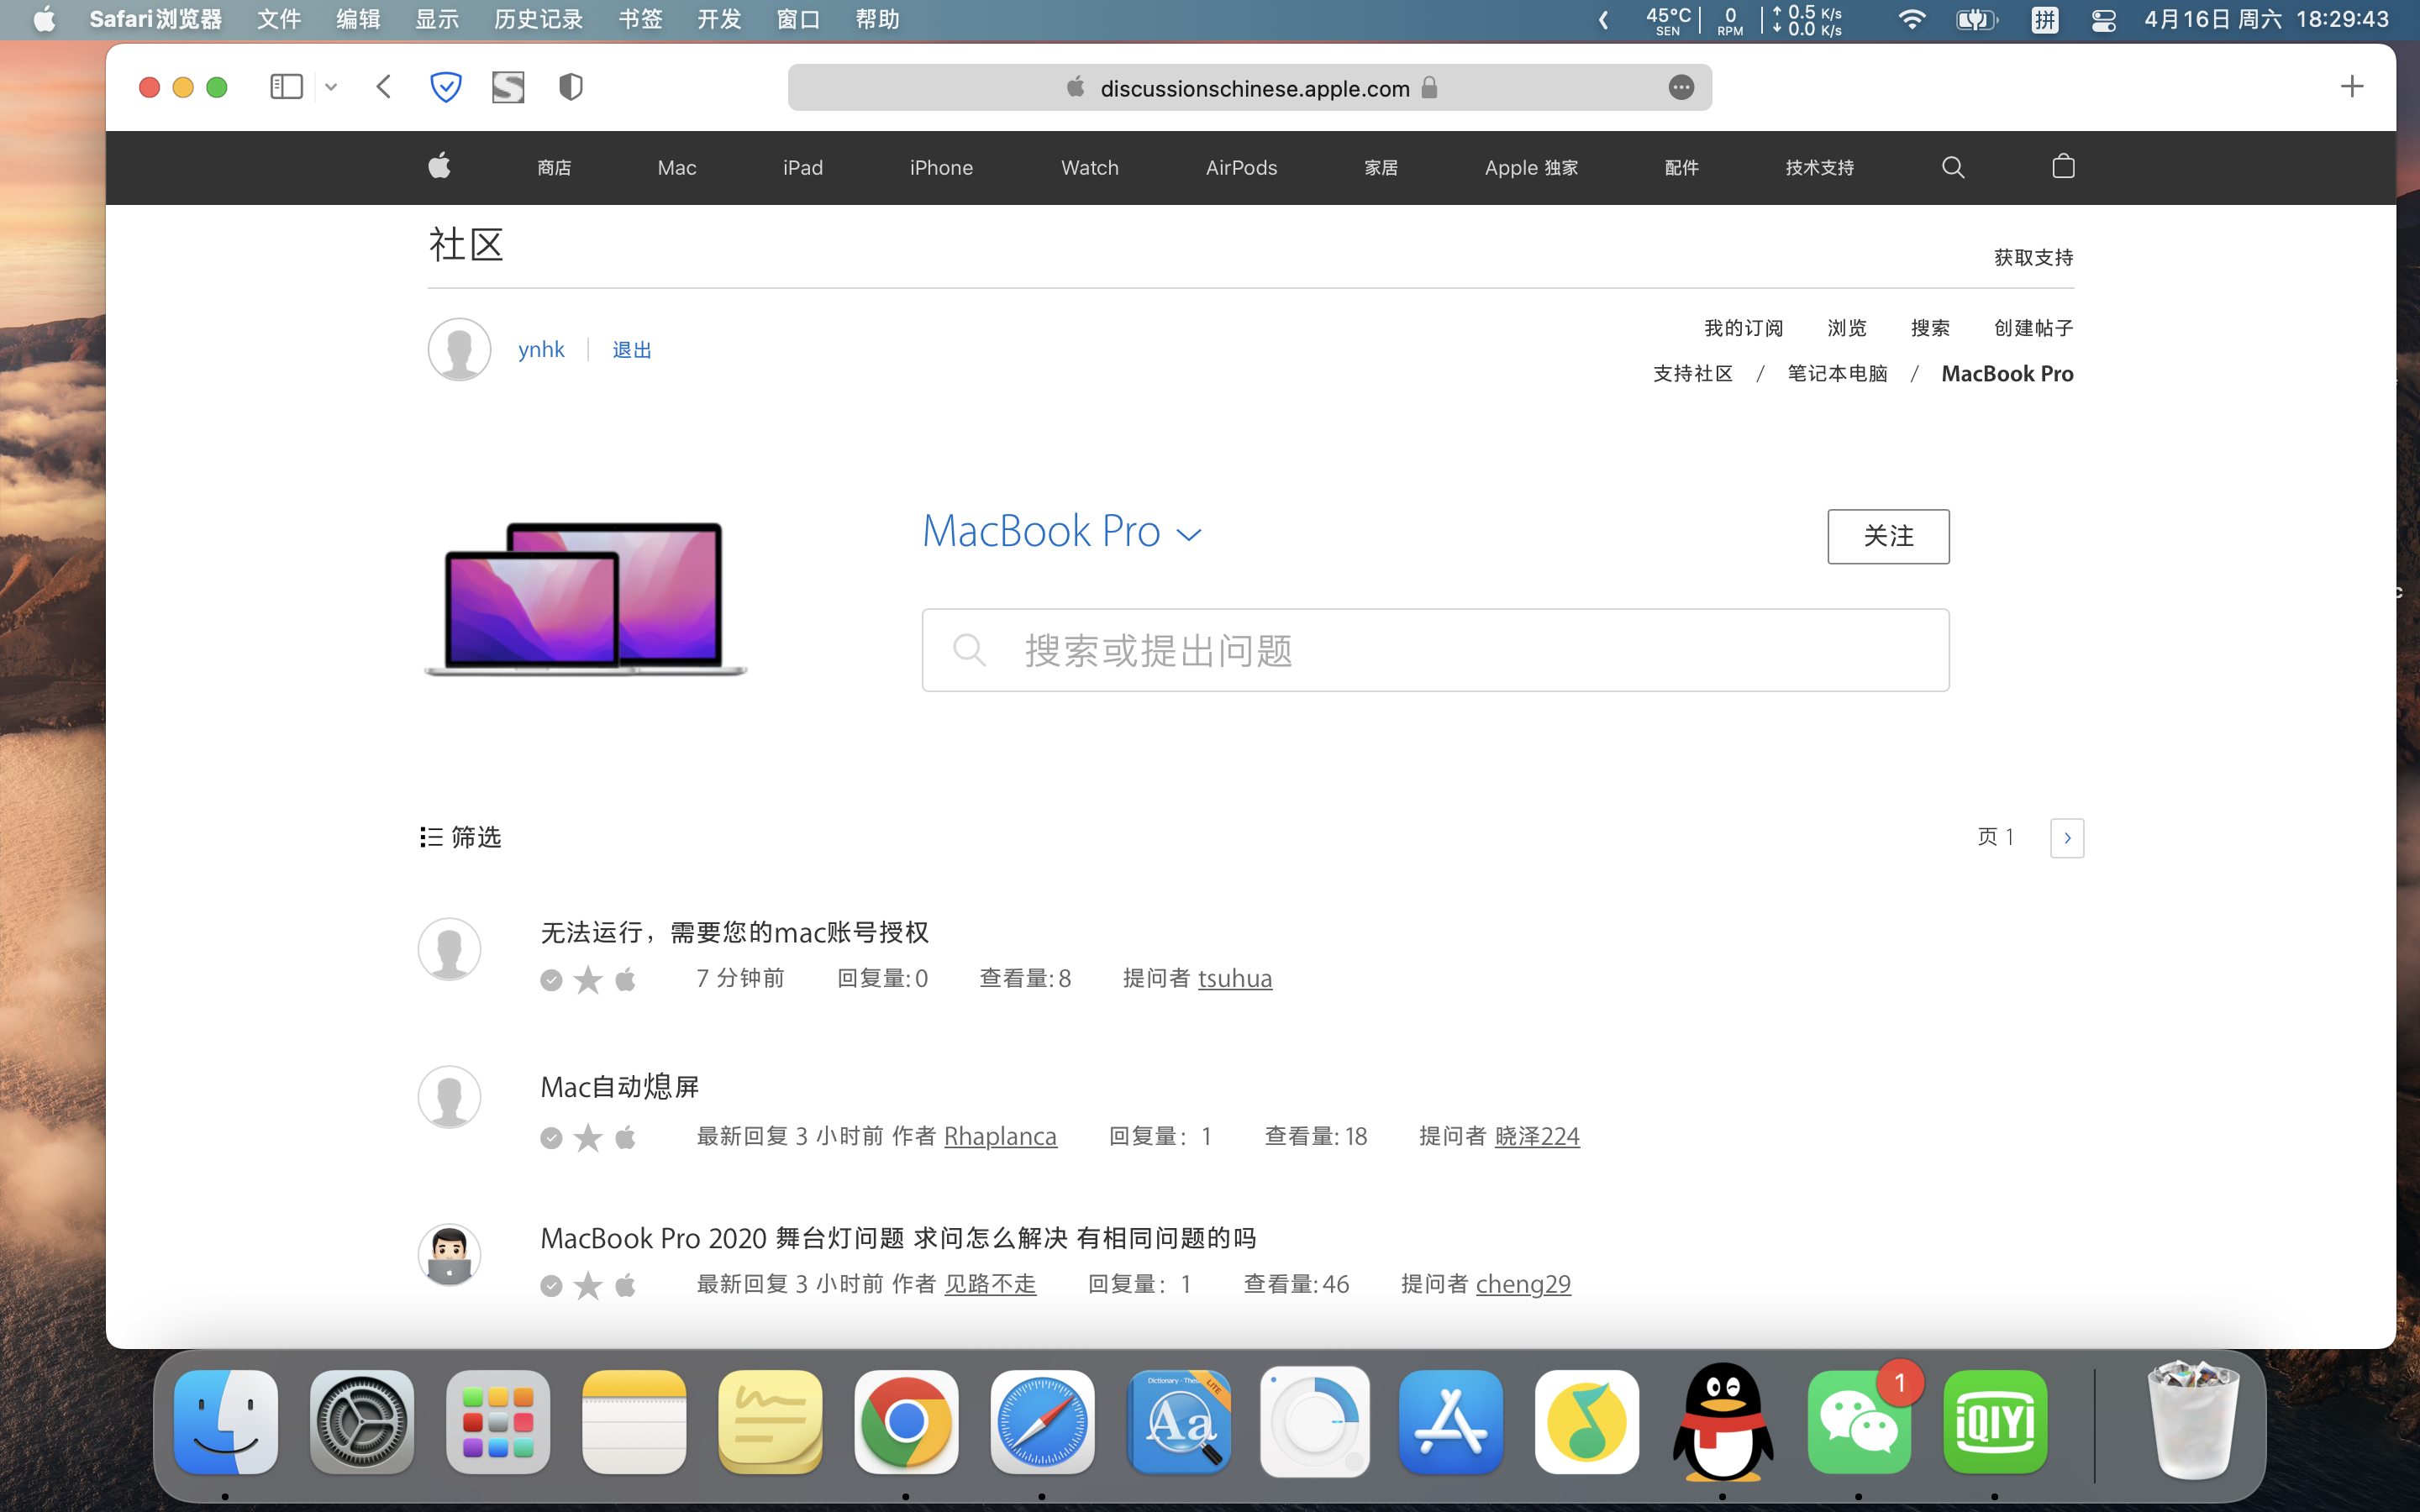Click the blue shield extension icon
This screenshot has width=2420, height=1512.
445,87
